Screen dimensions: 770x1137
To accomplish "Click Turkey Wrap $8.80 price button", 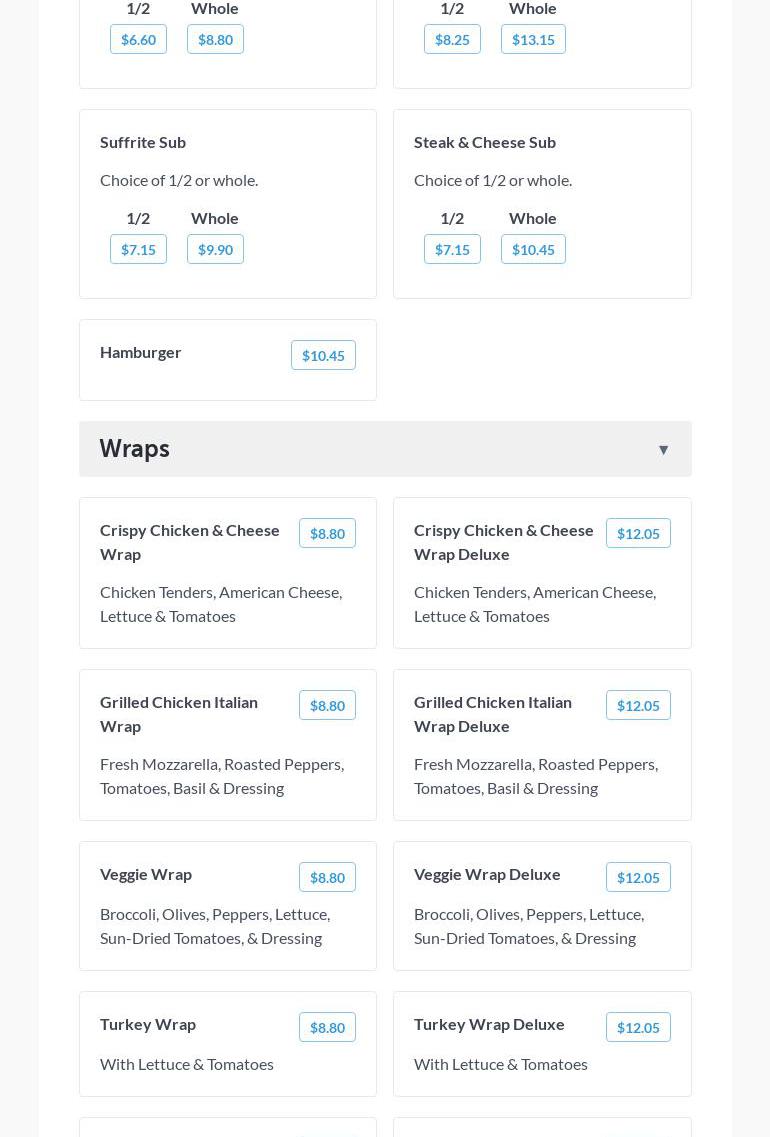I will 327,1027.
